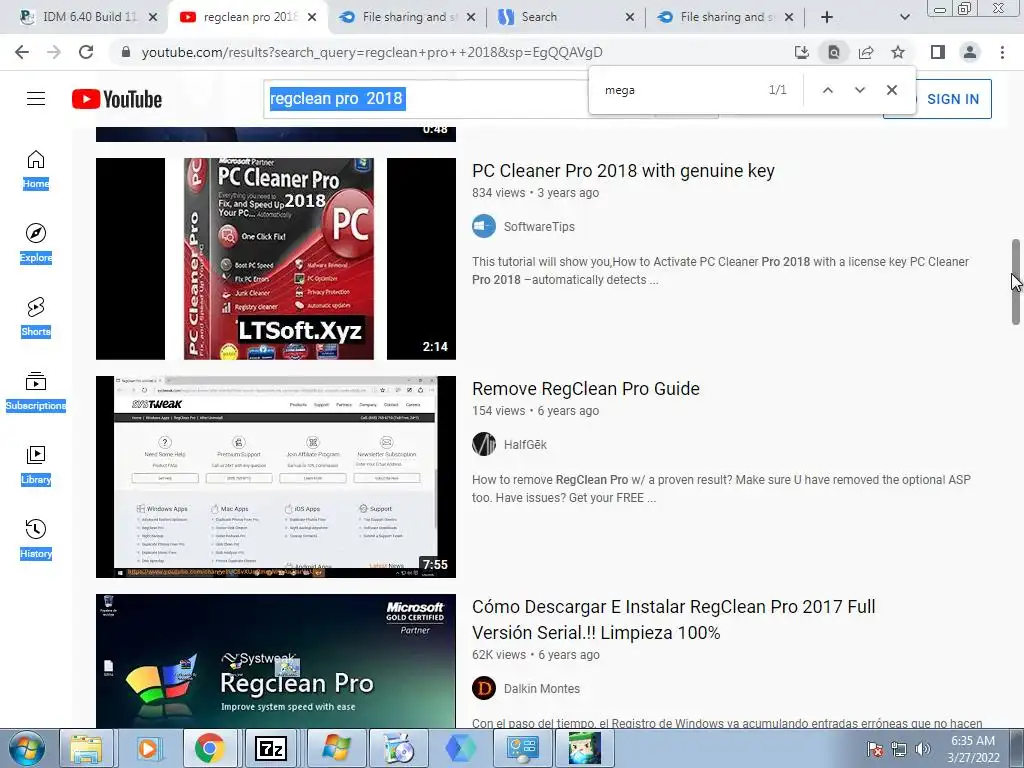Click the find-in-page magnifier icon in address bar

pyautogui.click(x=834, y=52)
